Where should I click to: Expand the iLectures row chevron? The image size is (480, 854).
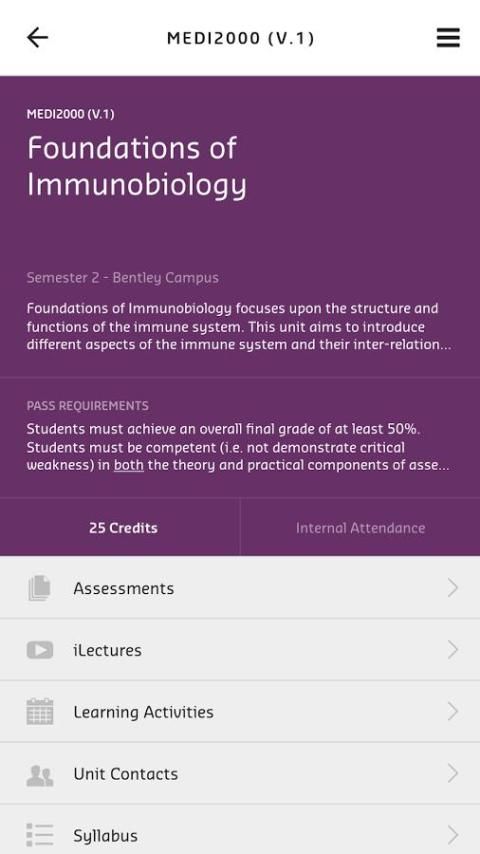point(452,650)
